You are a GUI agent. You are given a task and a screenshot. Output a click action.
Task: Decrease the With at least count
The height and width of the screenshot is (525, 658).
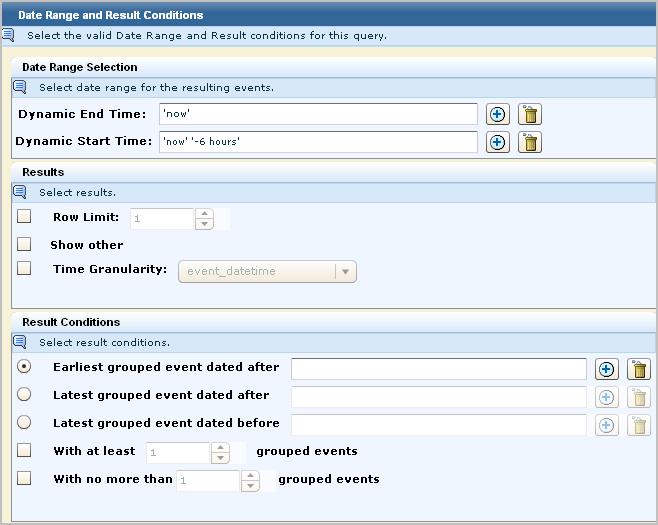coord(220,458)
